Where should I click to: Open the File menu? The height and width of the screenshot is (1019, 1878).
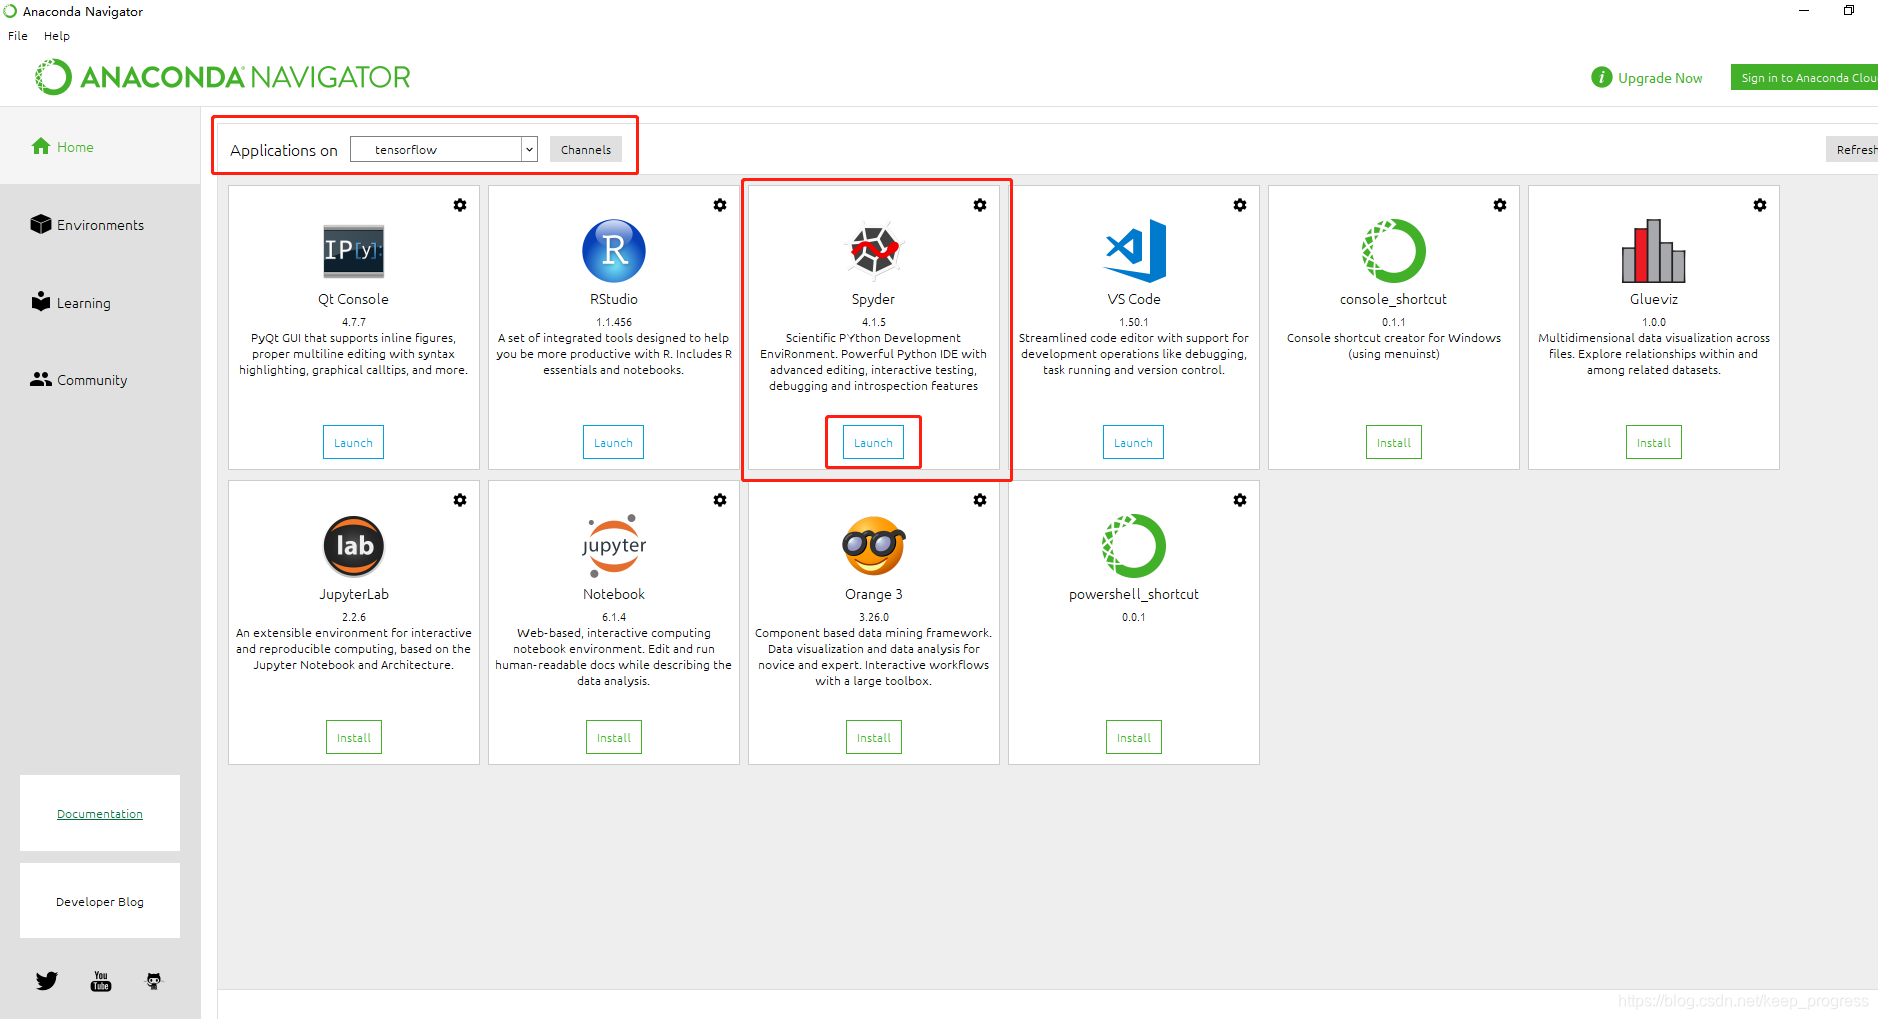coord(18,35)
